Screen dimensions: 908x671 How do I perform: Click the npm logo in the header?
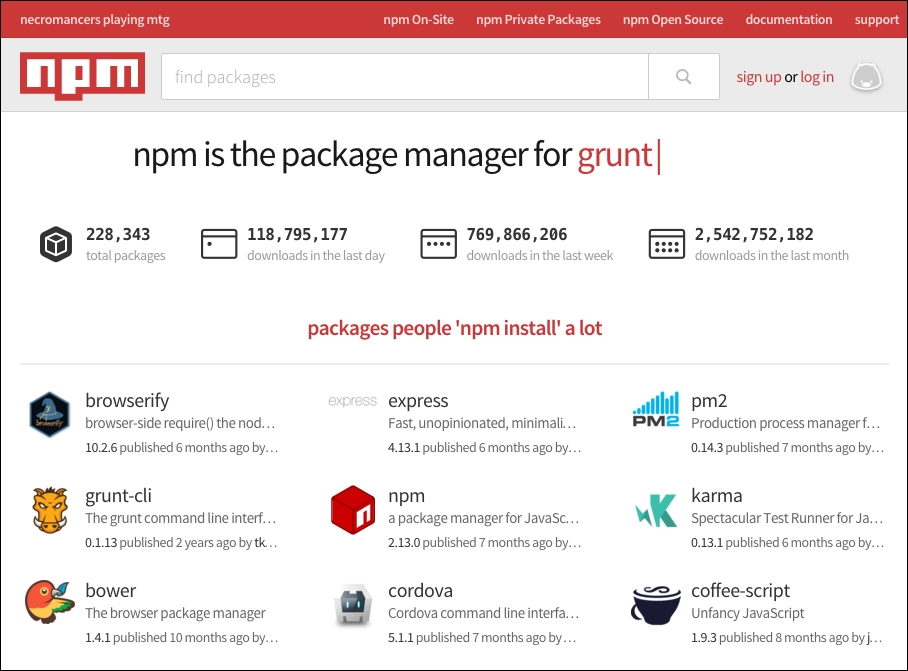(82, 75)
